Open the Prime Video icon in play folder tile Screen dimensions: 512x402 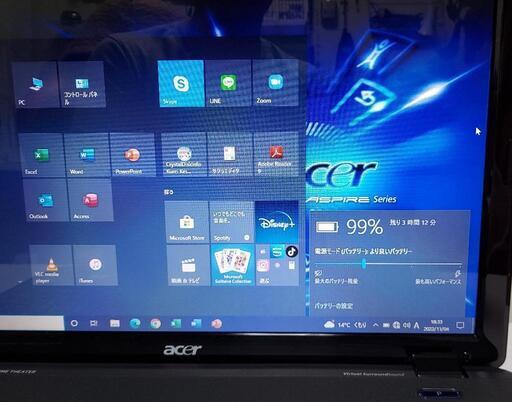click(277, 252)
